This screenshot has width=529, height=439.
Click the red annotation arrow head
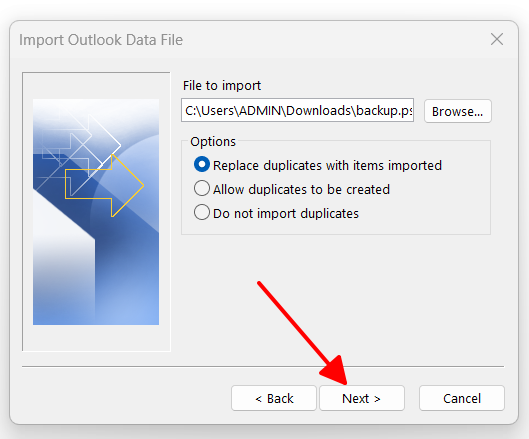coord(335,370)
